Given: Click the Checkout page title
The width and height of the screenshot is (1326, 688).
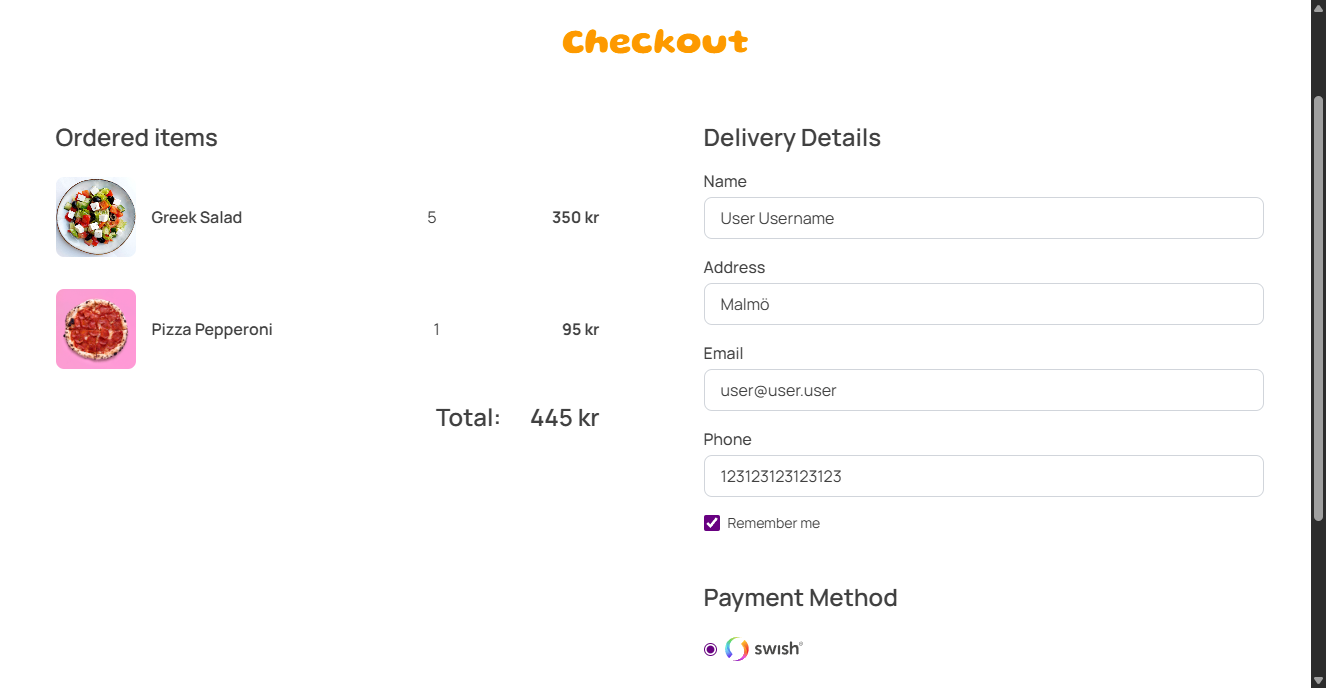Looking at the screenshot, I should (655, 42).
